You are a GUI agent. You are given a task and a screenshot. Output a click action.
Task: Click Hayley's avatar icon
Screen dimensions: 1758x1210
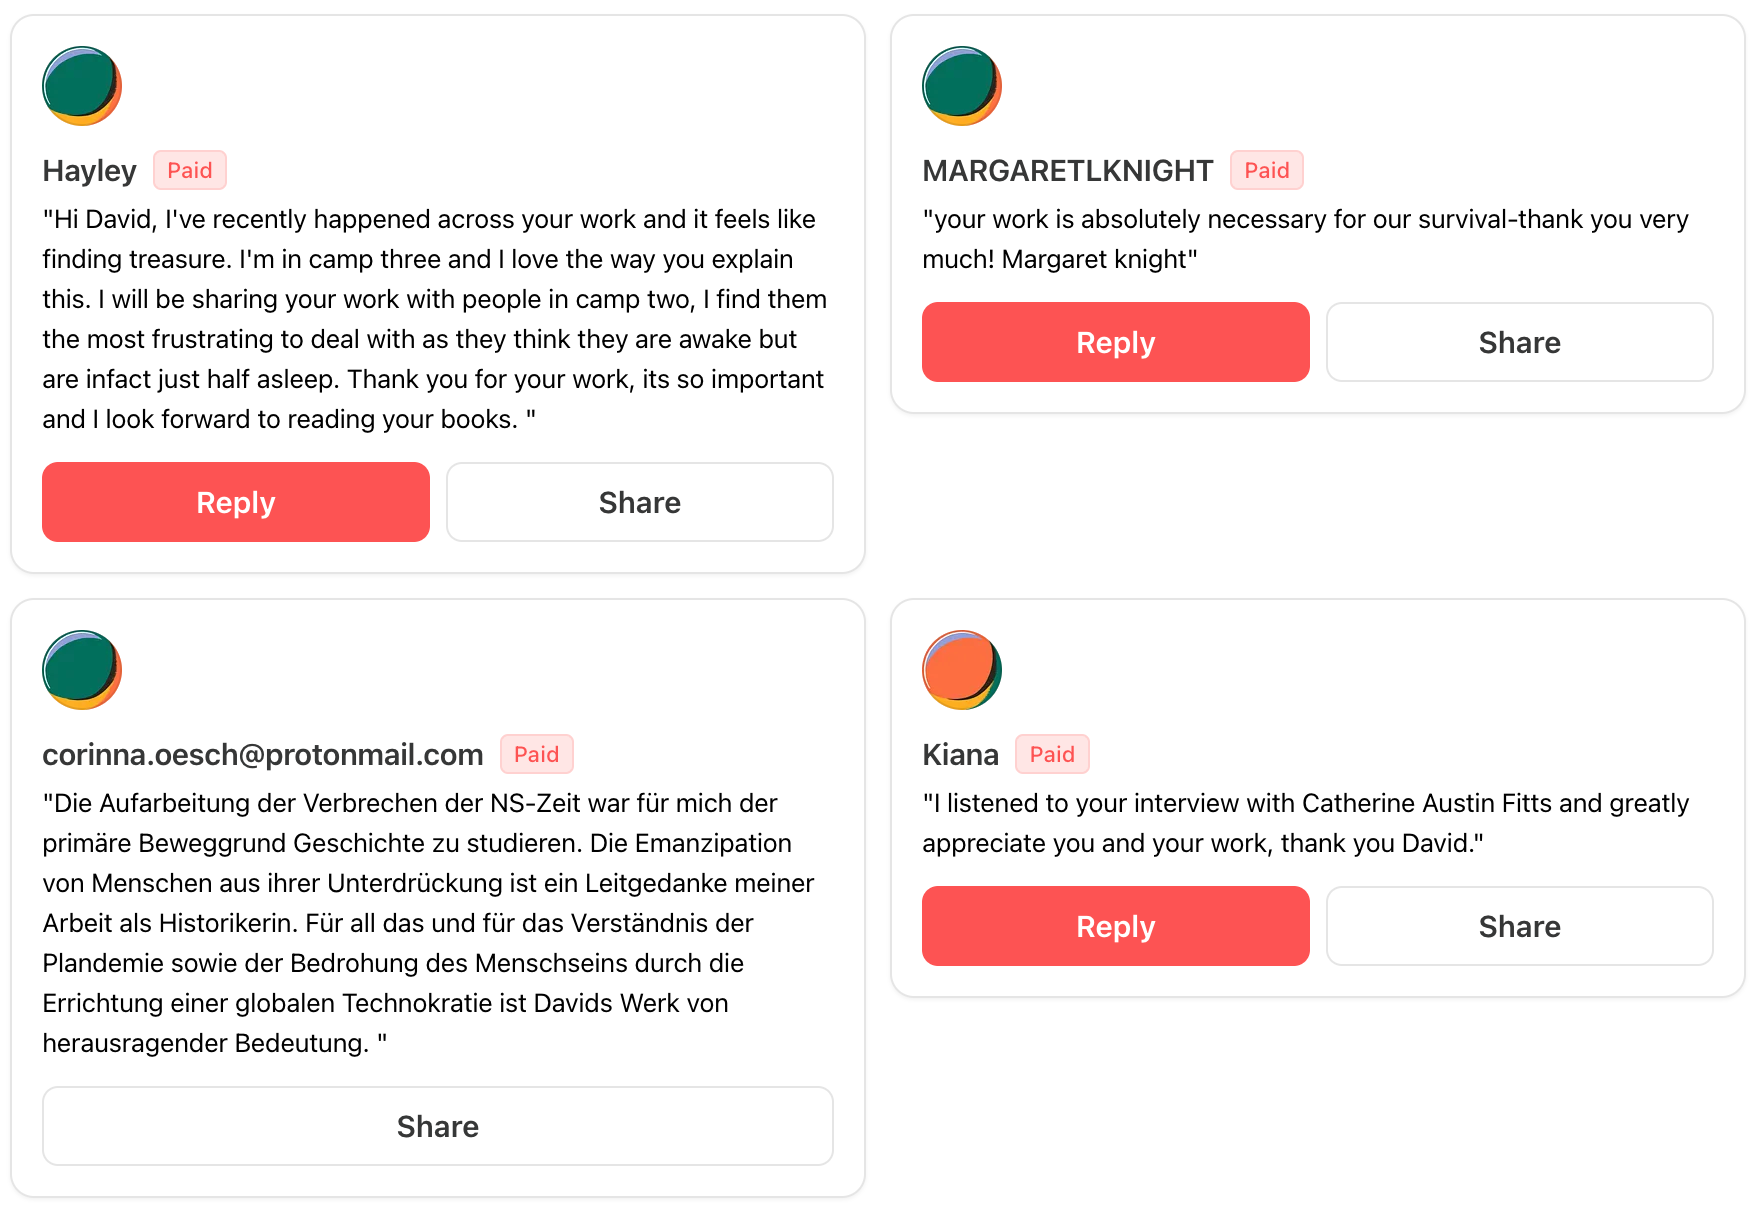(x=82, y=86)
